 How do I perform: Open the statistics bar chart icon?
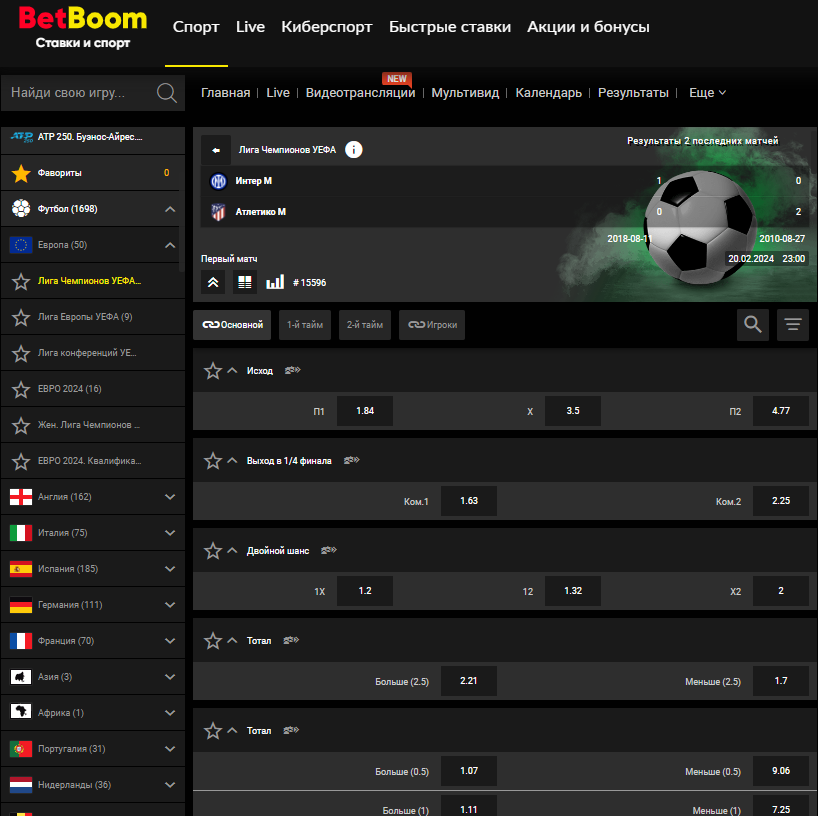pyautogui.click(x=275, y=282)
